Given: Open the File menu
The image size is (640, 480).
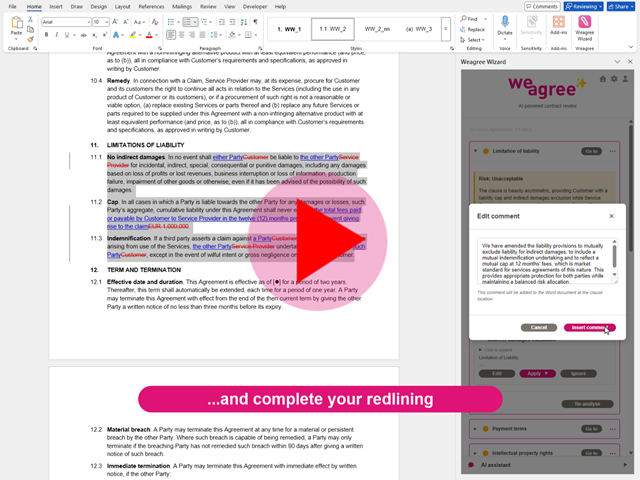Looking at the screenshot, I should [x=13, y=7].
